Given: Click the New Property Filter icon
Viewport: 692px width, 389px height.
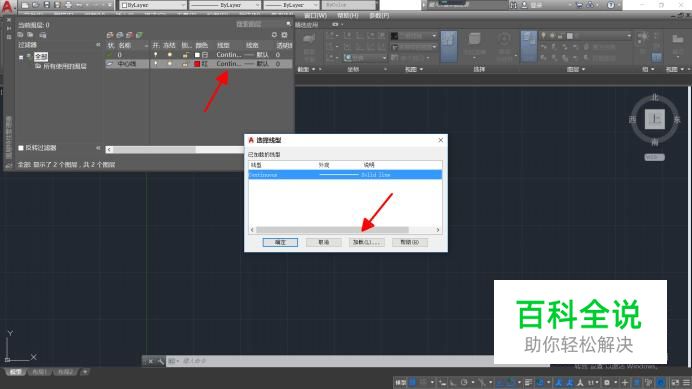Looking at the screenshot, I should point(21,34).
